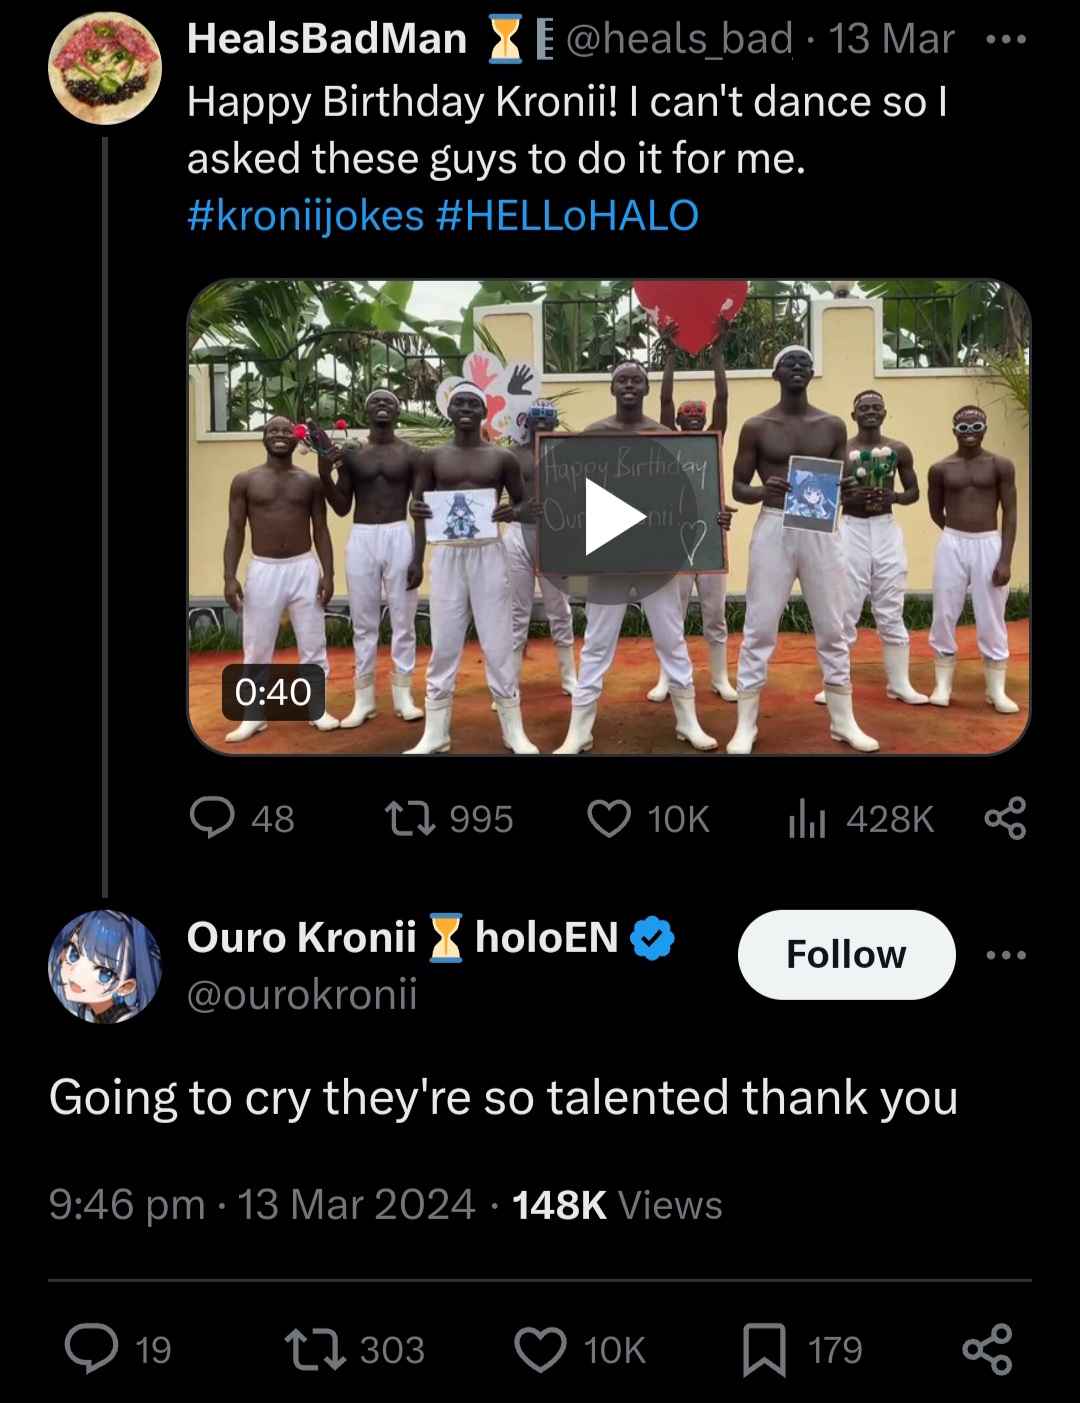The width and height of the screenshot is (1080, 1403).
Task: Open the #HELLoHALO hashtag
Action: (x=567, y=215)
